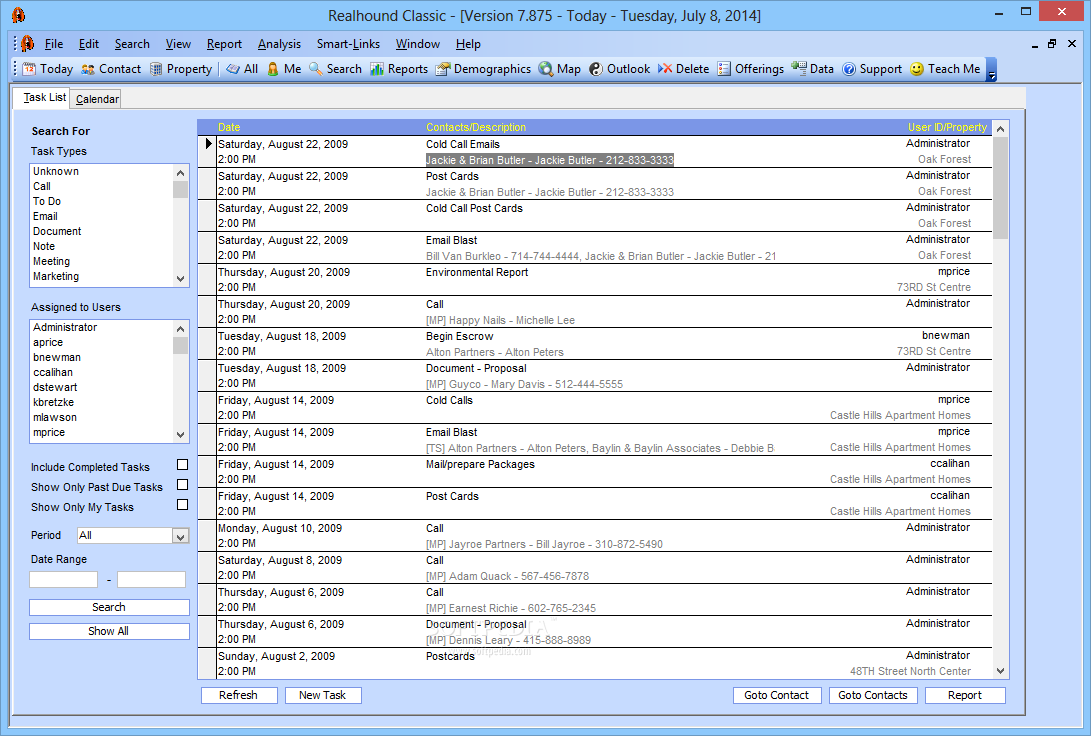The image size is (1091, 736).
Task: Click up arrow in Assigned to Users list
Action: click(180, 328)
